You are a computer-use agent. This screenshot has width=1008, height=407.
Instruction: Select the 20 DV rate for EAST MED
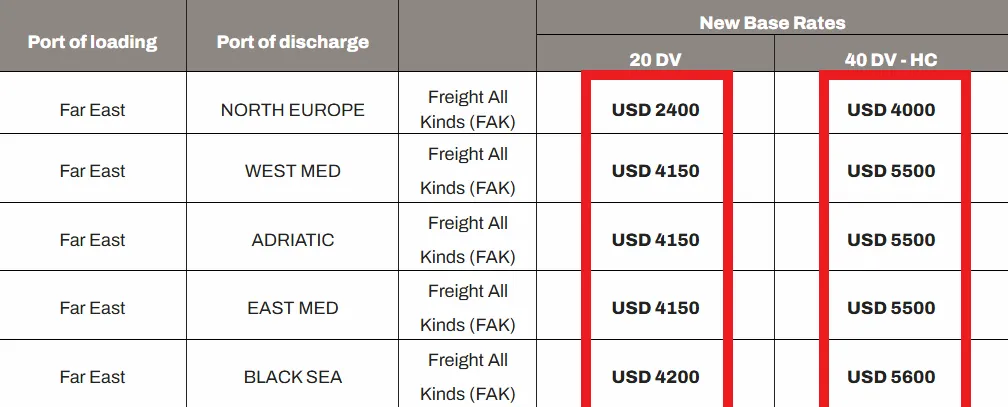coord(655,308)
